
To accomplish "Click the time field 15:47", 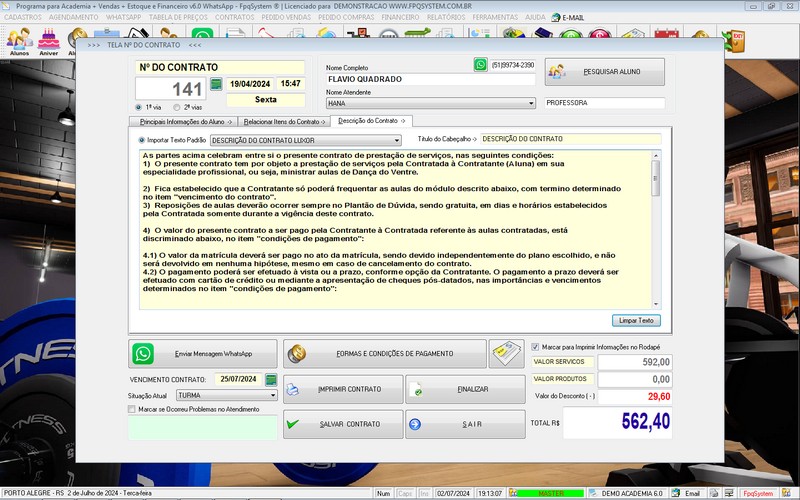I will point(290,84).
